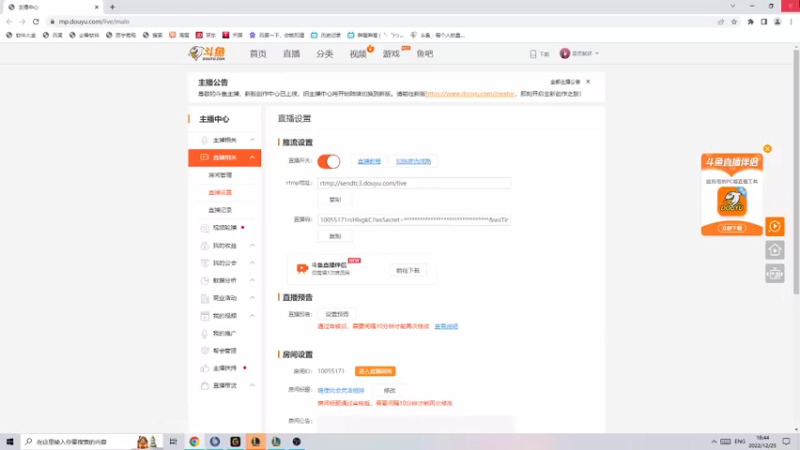800x450 pixels.
Task: Click the 商业活动 document icon
Action: coord(205,298)
